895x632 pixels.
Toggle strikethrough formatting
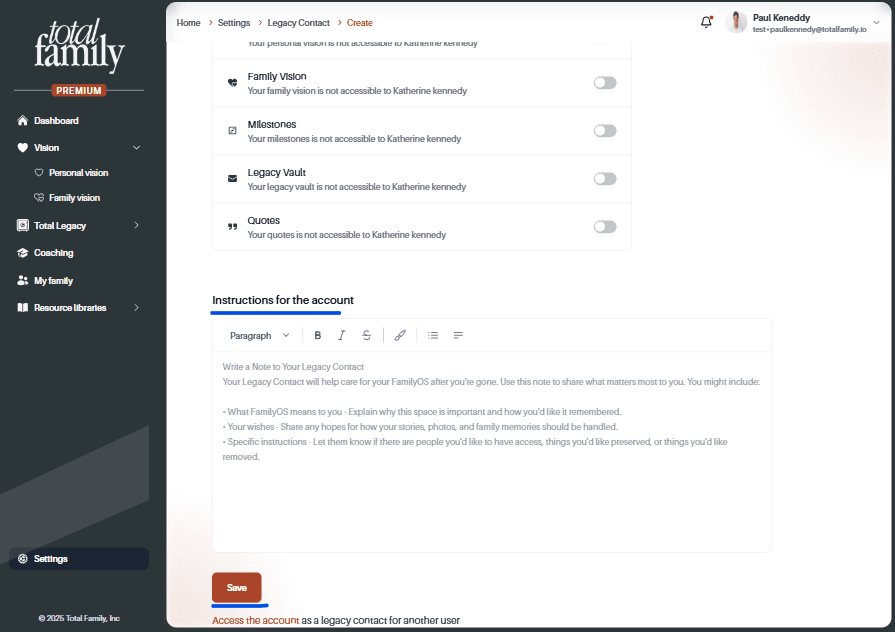click(366, 335)
